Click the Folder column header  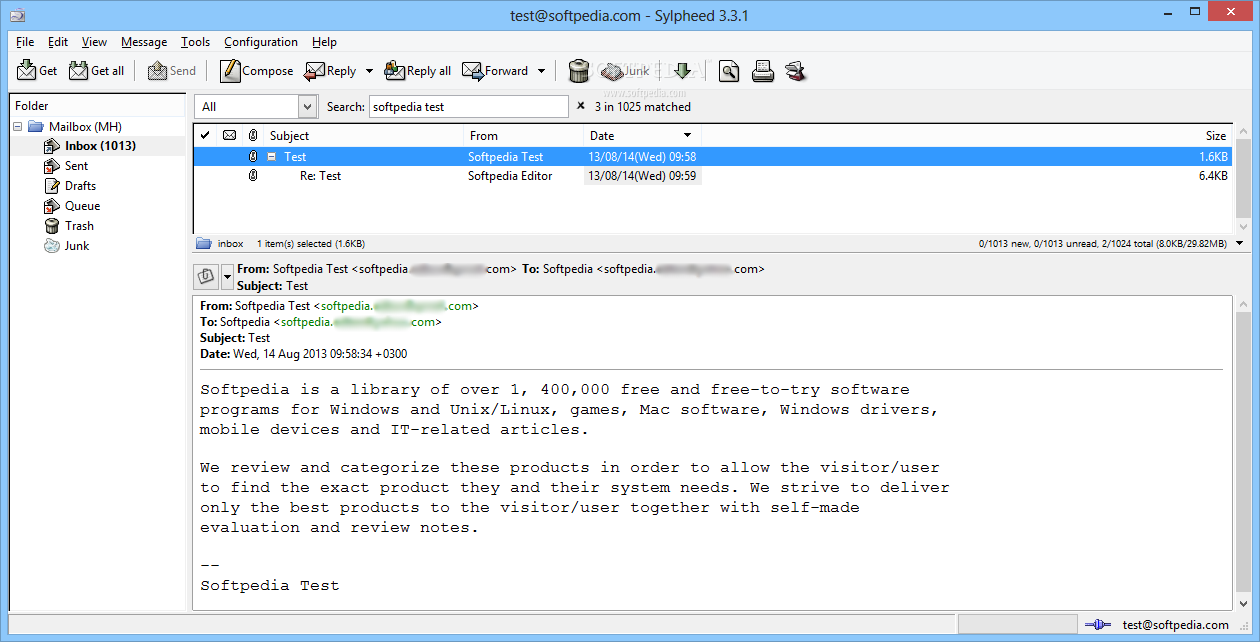click(x=97, y=105)
